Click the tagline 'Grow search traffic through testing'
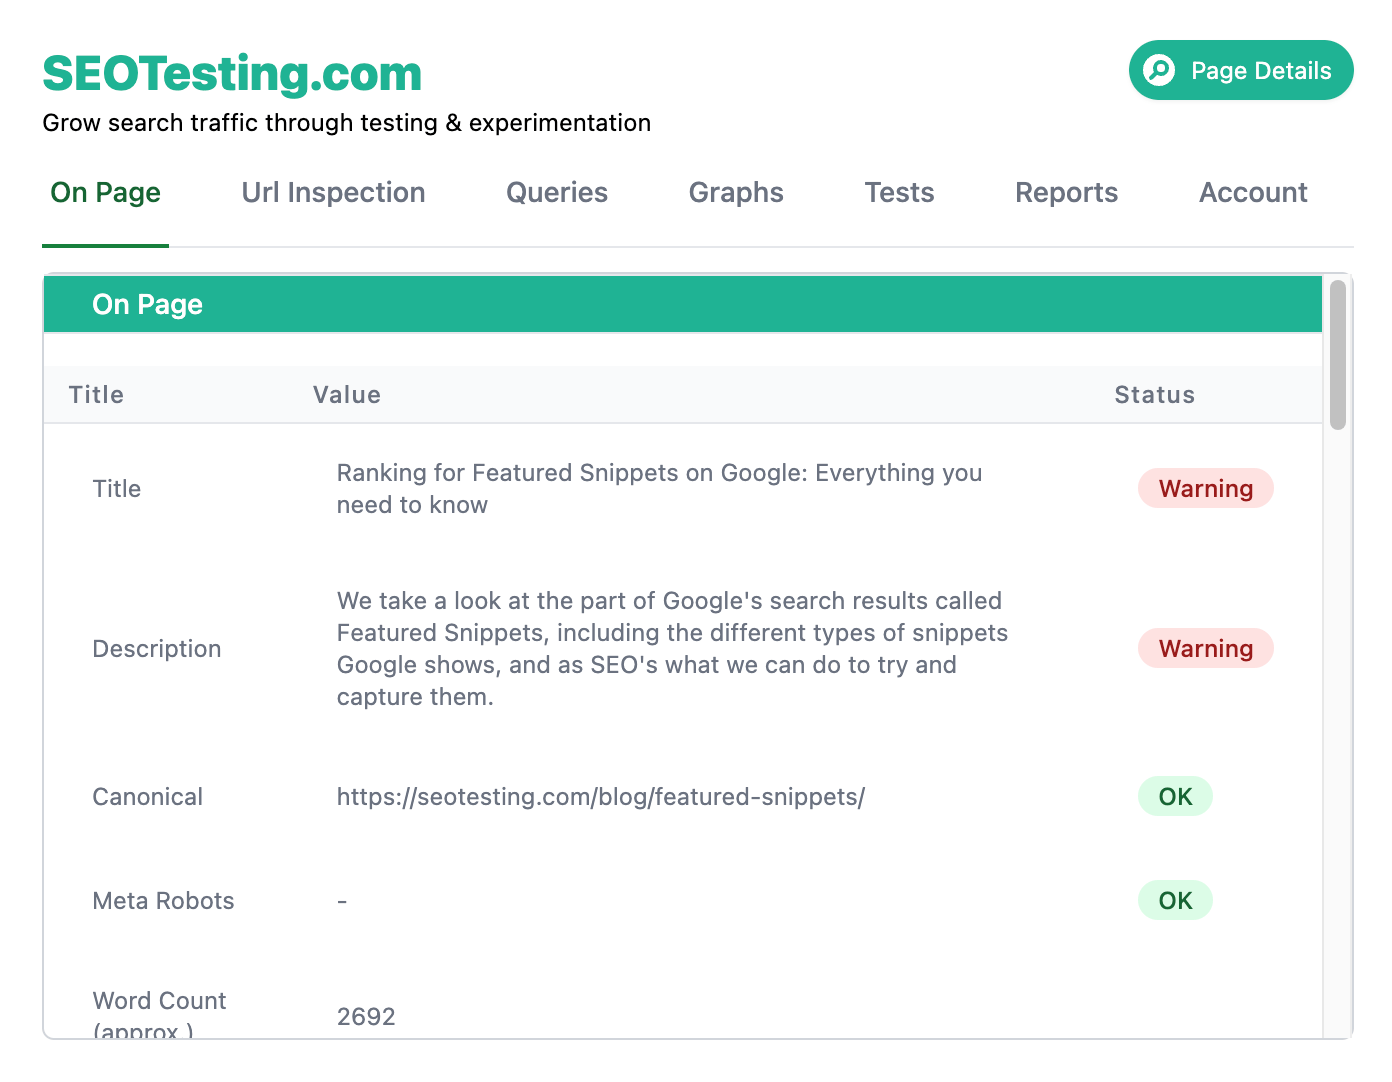Image resolution: width=1392 pixels, height=1082 pixels. pyautogui.click(x=347, y=123)
